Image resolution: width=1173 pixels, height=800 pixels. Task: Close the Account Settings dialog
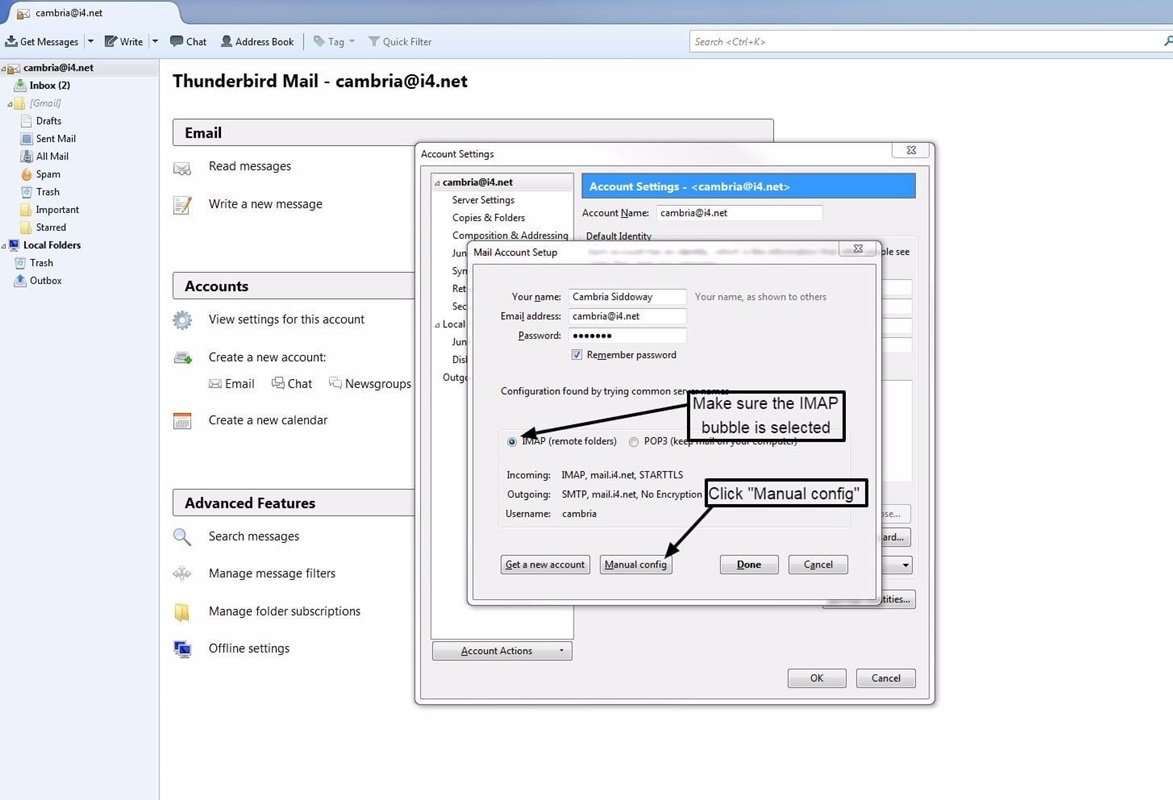point(911,150)
